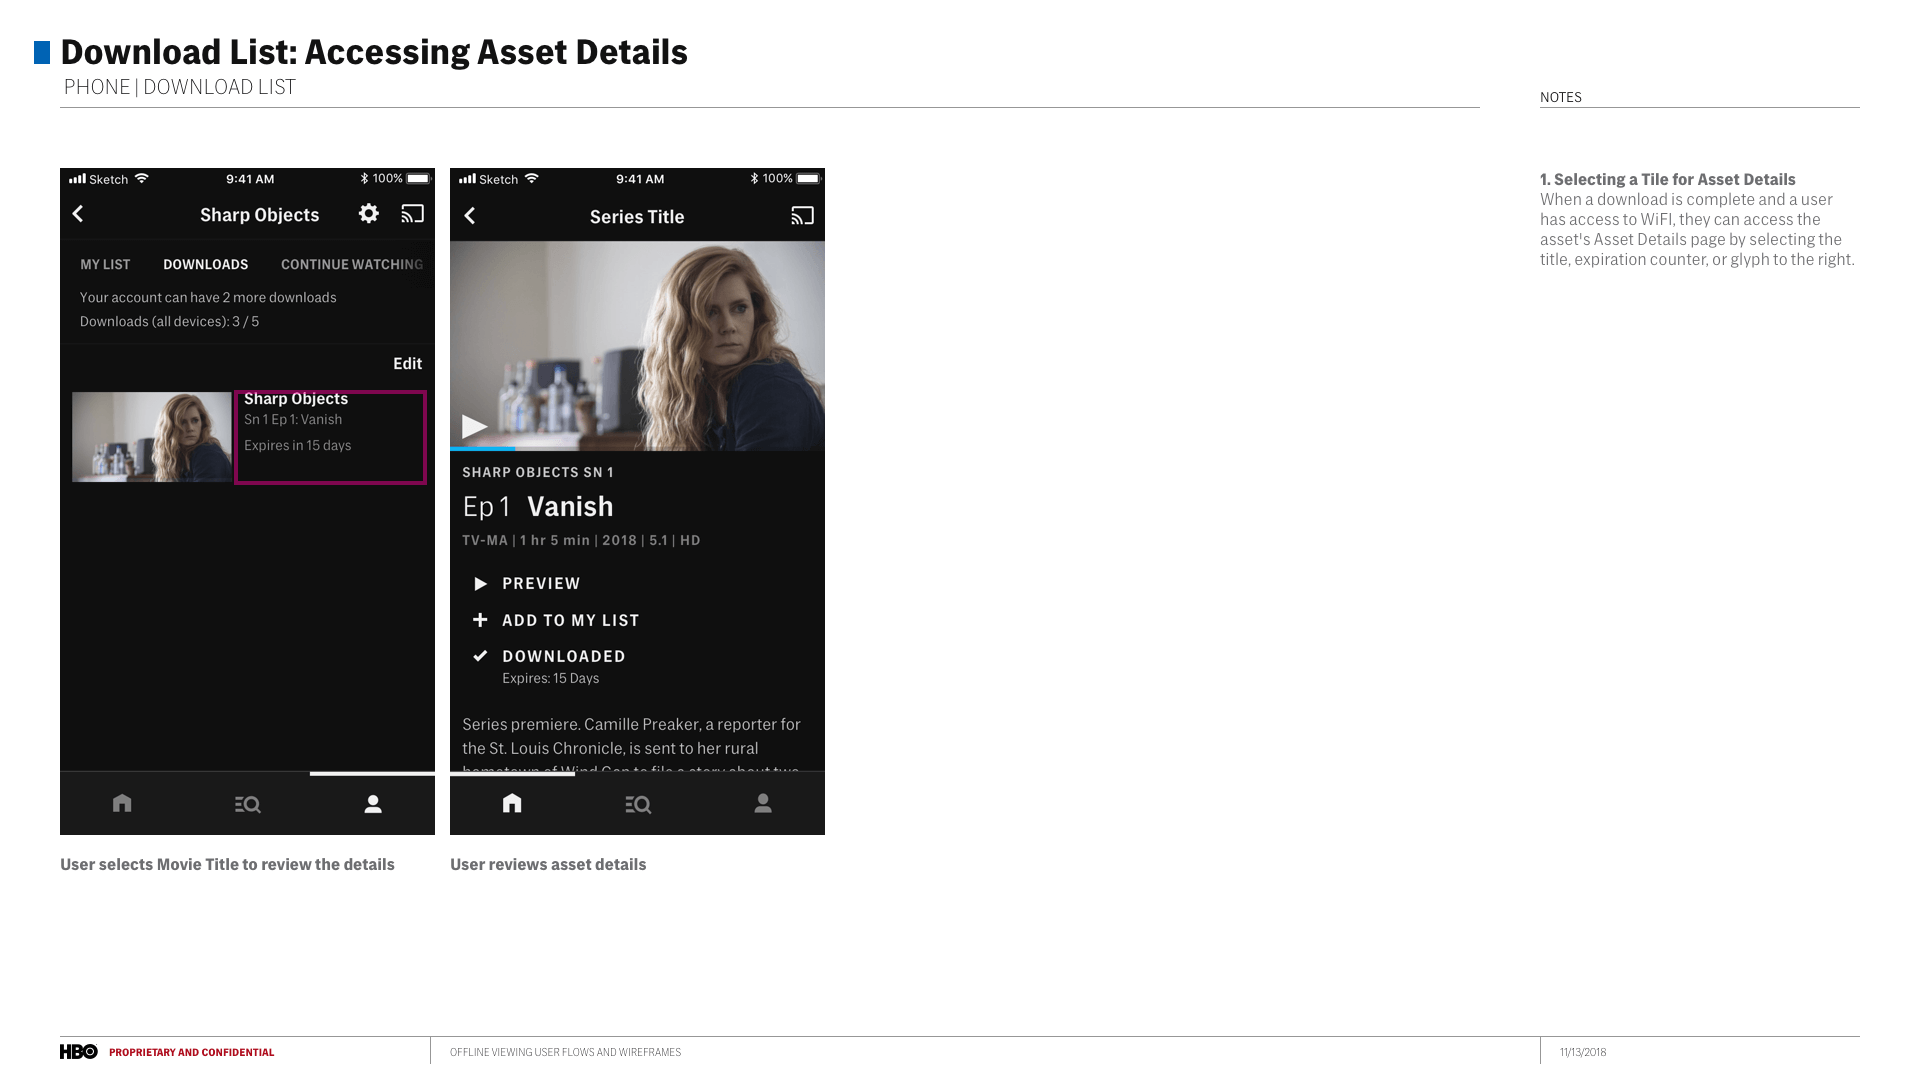Viewport: 1920px width, 1080px height.
Task: Click the plus icon for Add to My List
Action: coord(480,620)
